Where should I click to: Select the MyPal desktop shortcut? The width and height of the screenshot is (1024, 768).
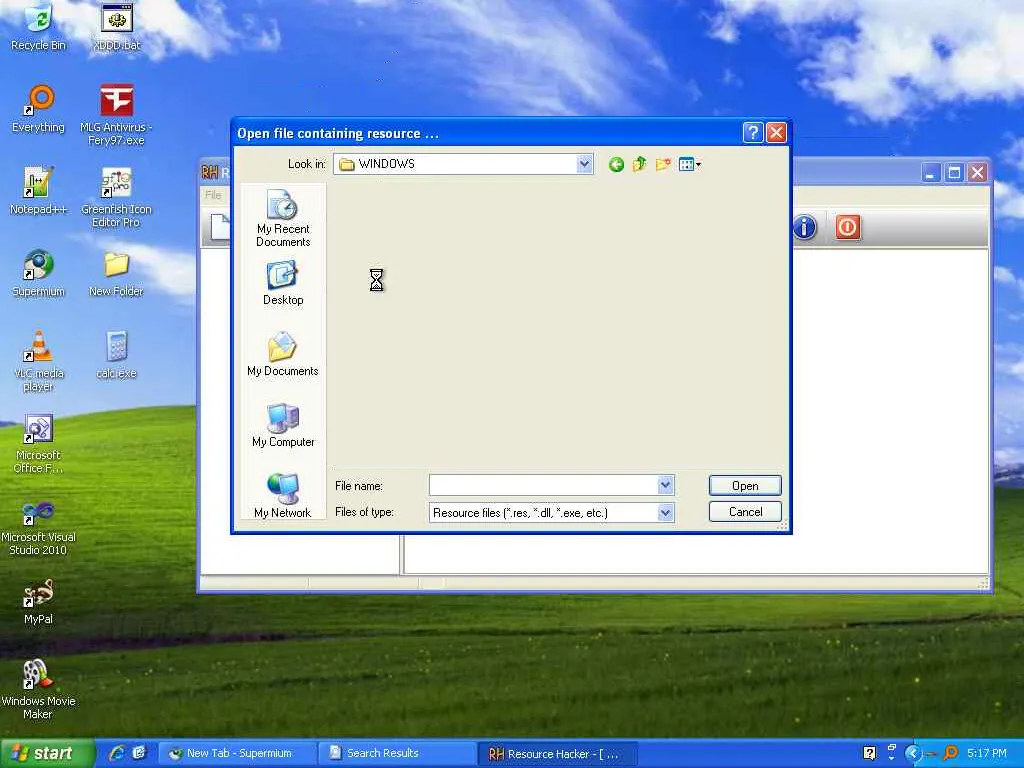(39, 601)
